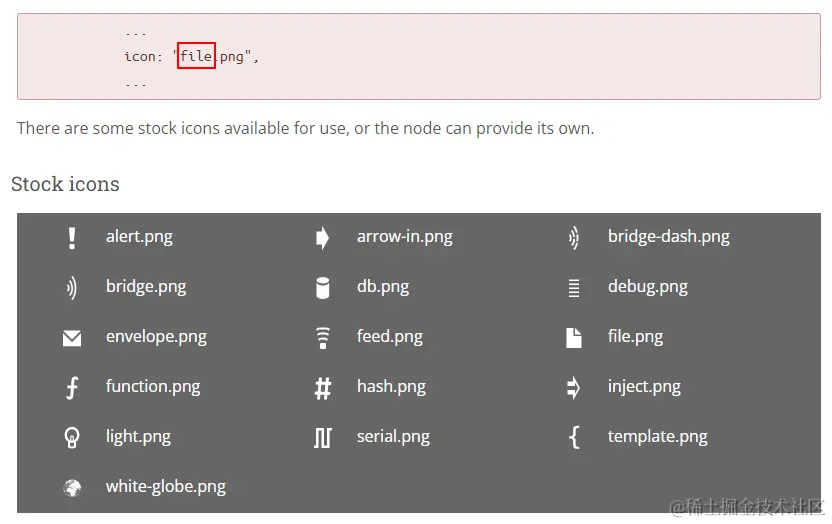Pick the bridge signal icon
This screenshot has height=524, width=832.
[71, 288]
